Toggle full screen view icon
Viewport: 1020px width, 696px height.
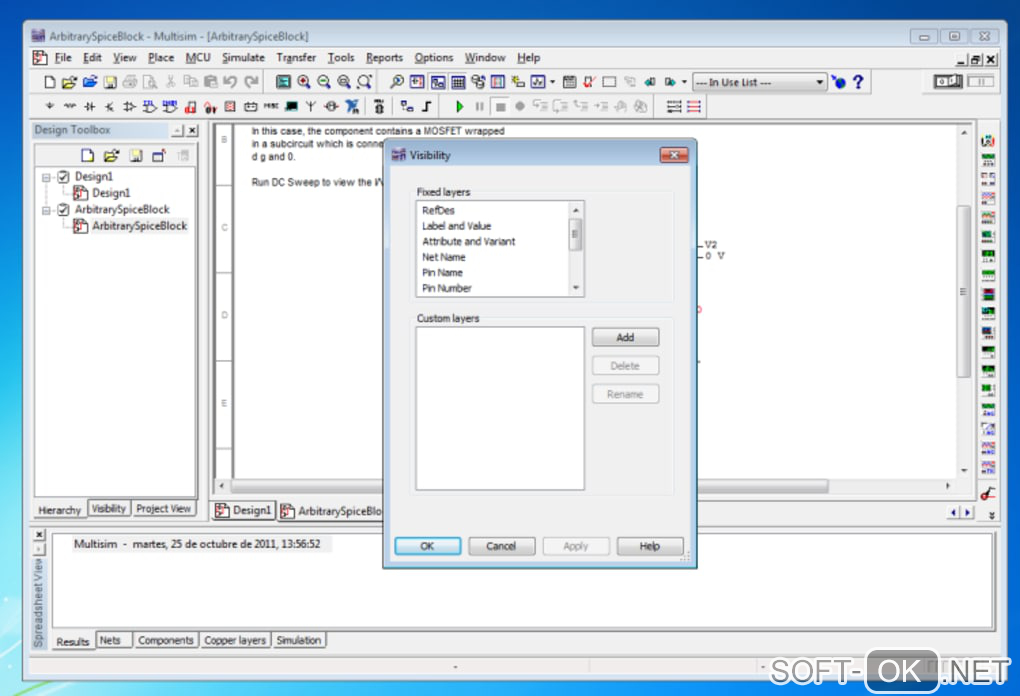(x=283, y=82)
